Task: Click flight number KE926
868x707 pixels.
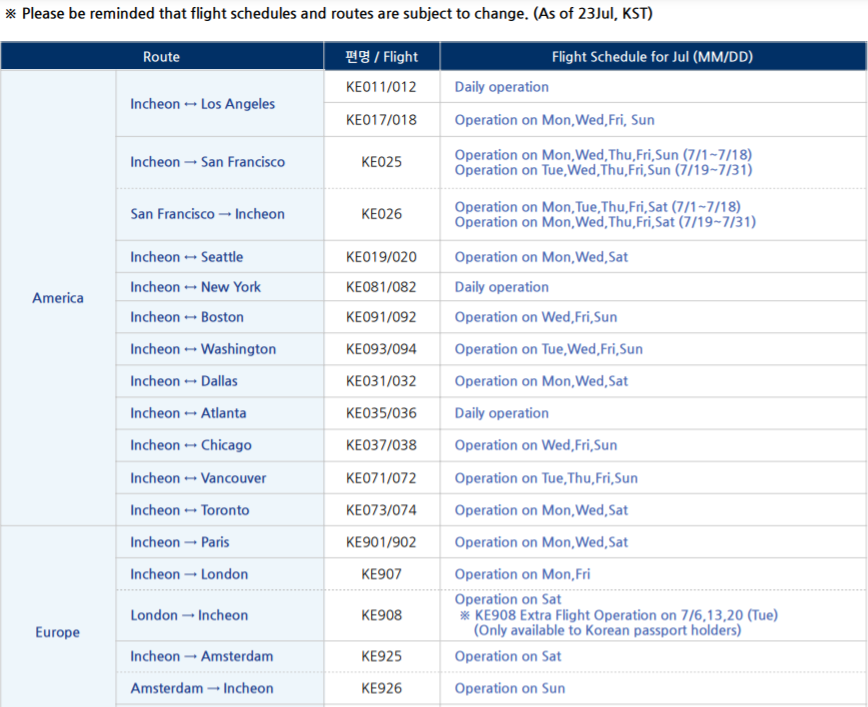Action: (x=381, y=688)
